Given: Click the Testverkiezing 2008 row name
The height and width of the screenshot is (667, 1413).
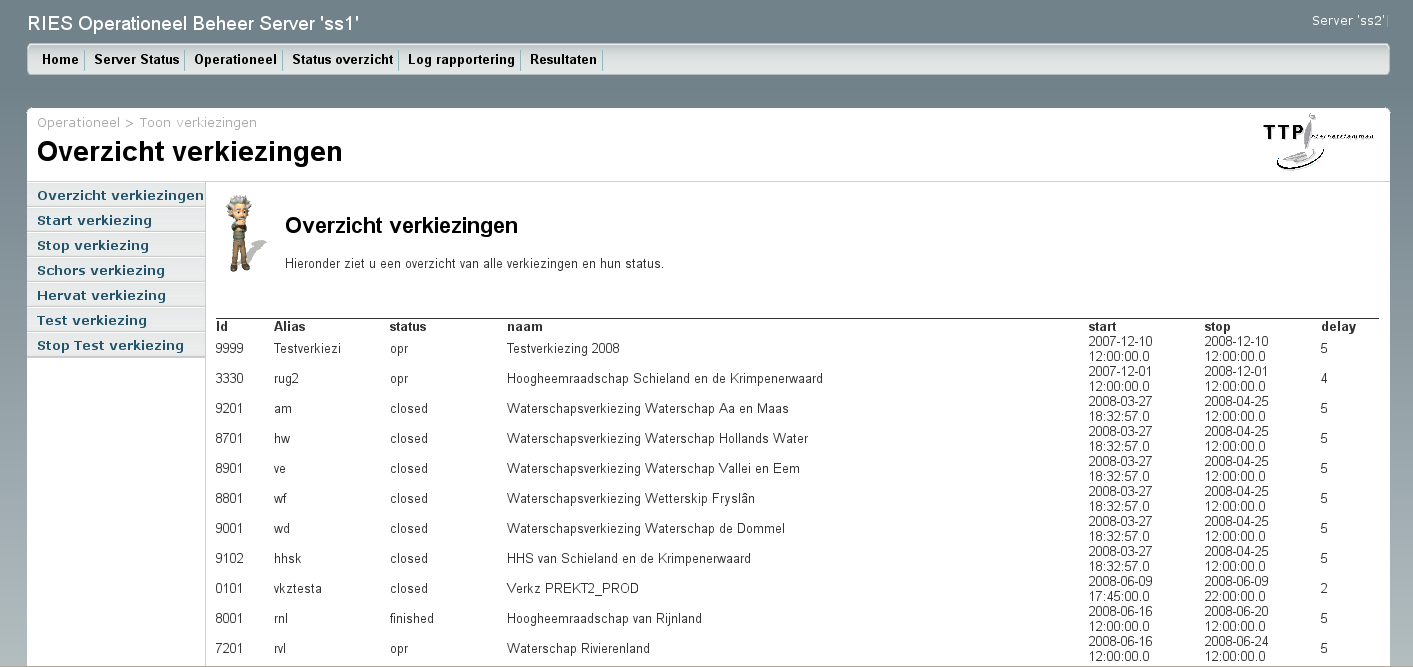Looking at the screenshot, I should (x=563, y=349).
